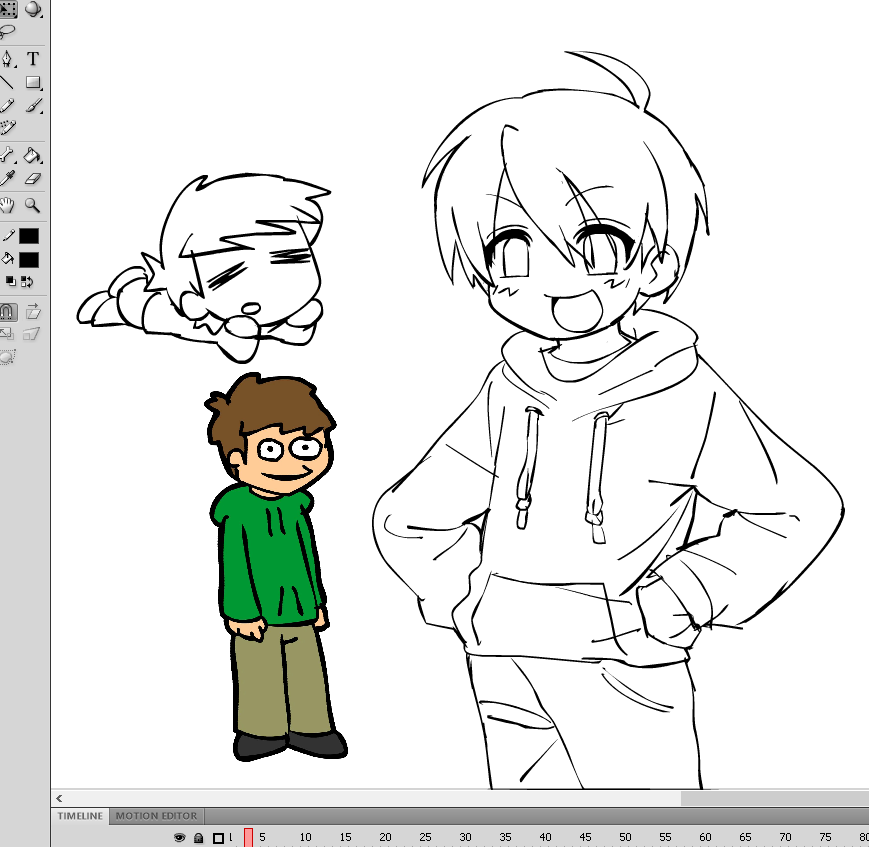Click the fill color bucket icon
The height and width of the screenshot is (847, 869).
pyautogui.click(x=8, y=258)
